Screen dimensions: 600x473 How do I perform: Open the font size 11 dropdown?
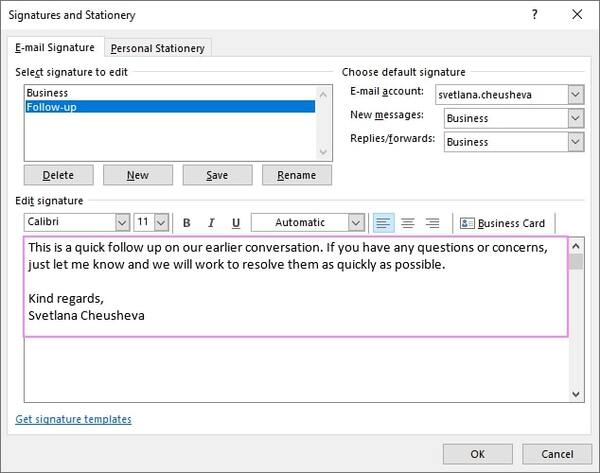coord(161,223)
